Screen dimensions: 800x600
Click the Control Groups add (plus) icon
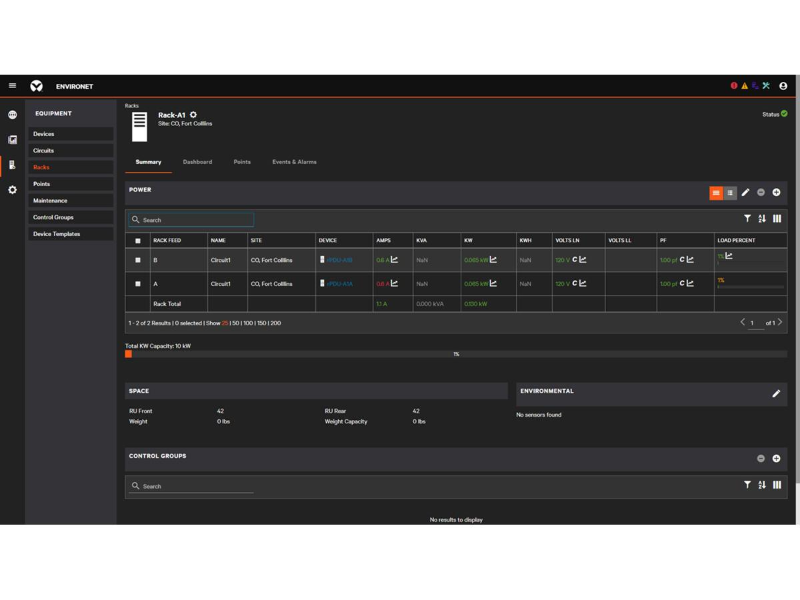pos(776,458)
